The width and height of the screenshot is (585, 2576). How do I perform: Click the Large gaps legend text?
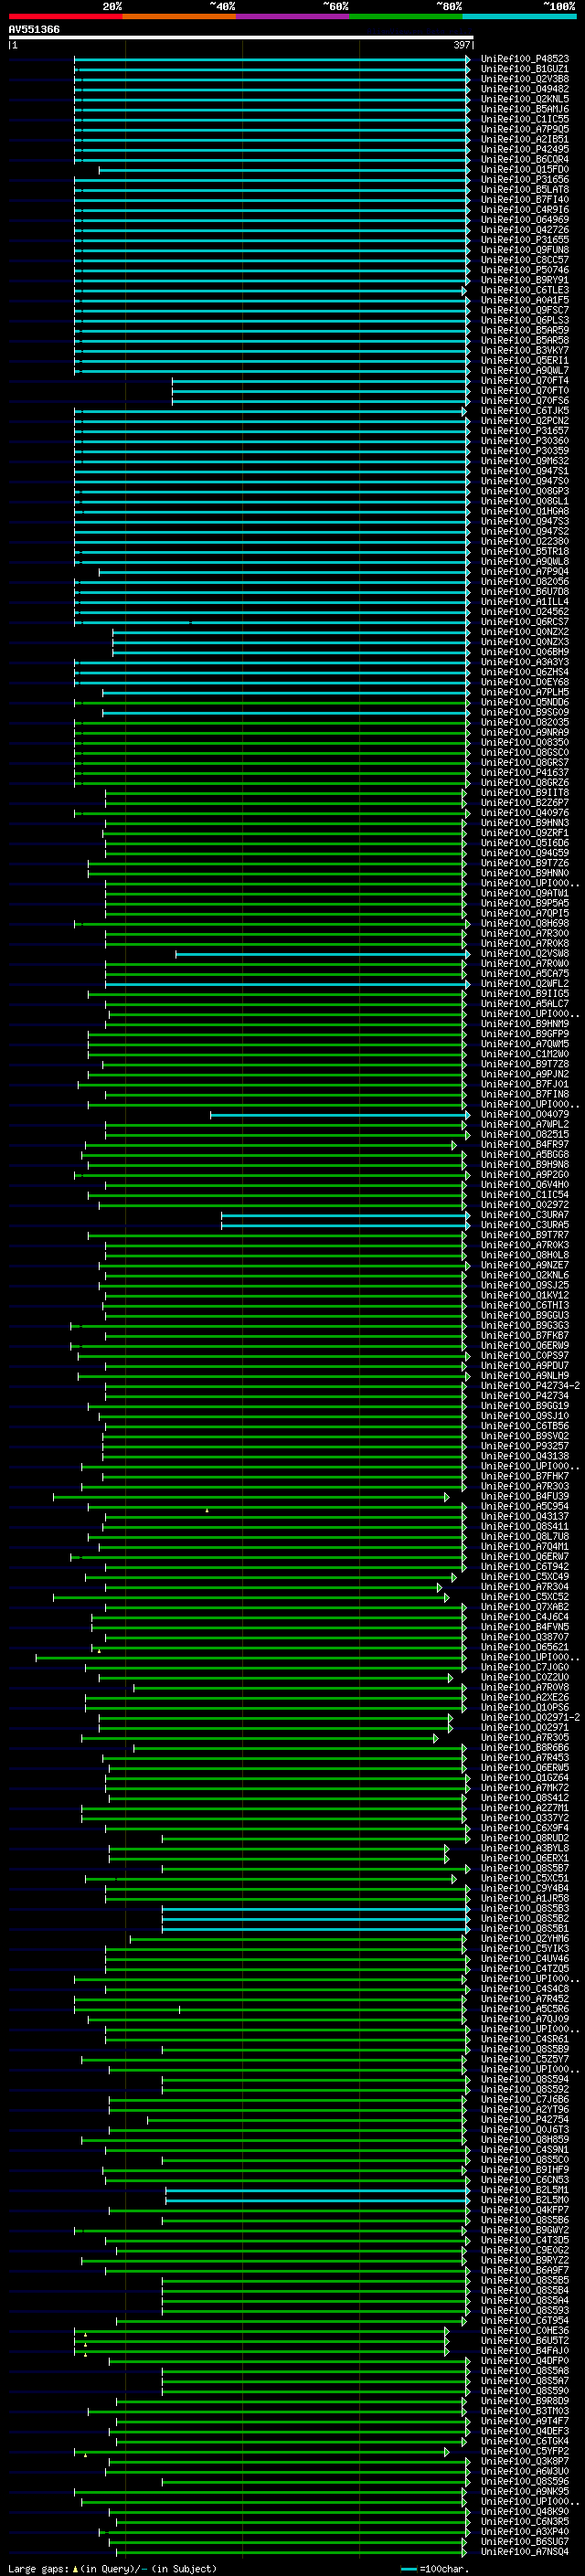pyautogui.click(x=112, y=2568)
